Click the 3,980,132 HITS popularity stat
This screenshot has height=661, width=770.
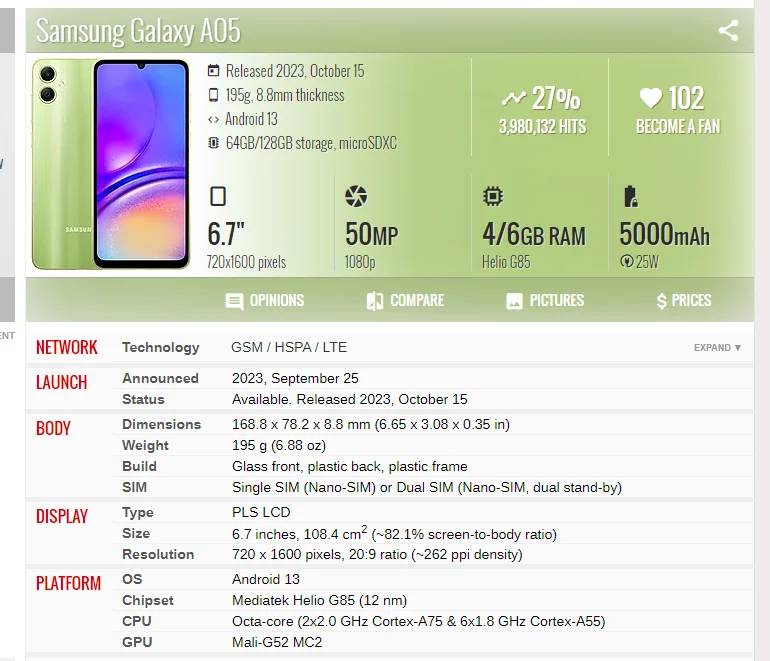pos(543,127)
